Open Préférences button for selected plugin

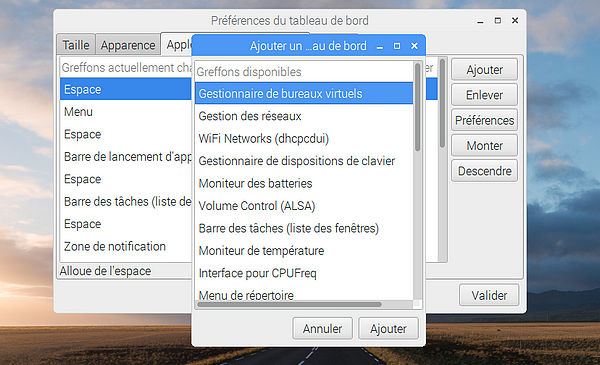tap(484, 120)
